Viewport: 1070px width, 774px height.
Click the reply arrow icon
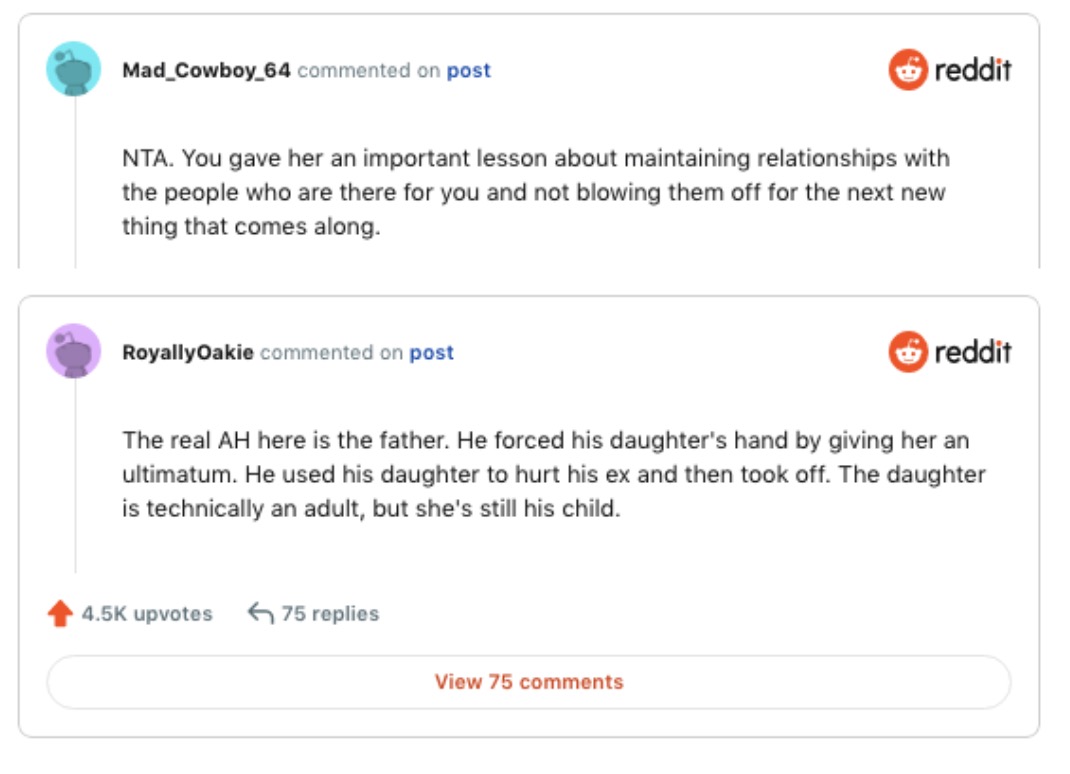point(260,613)
